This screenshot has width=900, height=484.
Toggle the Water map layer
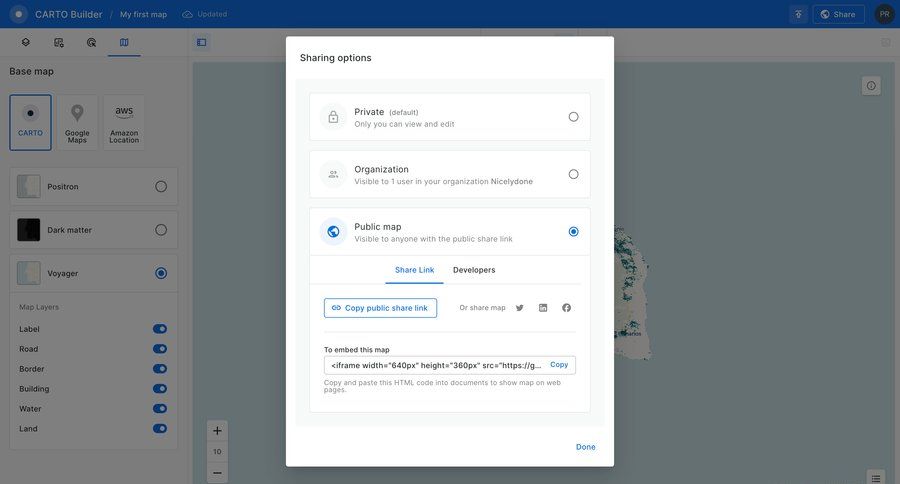click(x=160, y=409)
